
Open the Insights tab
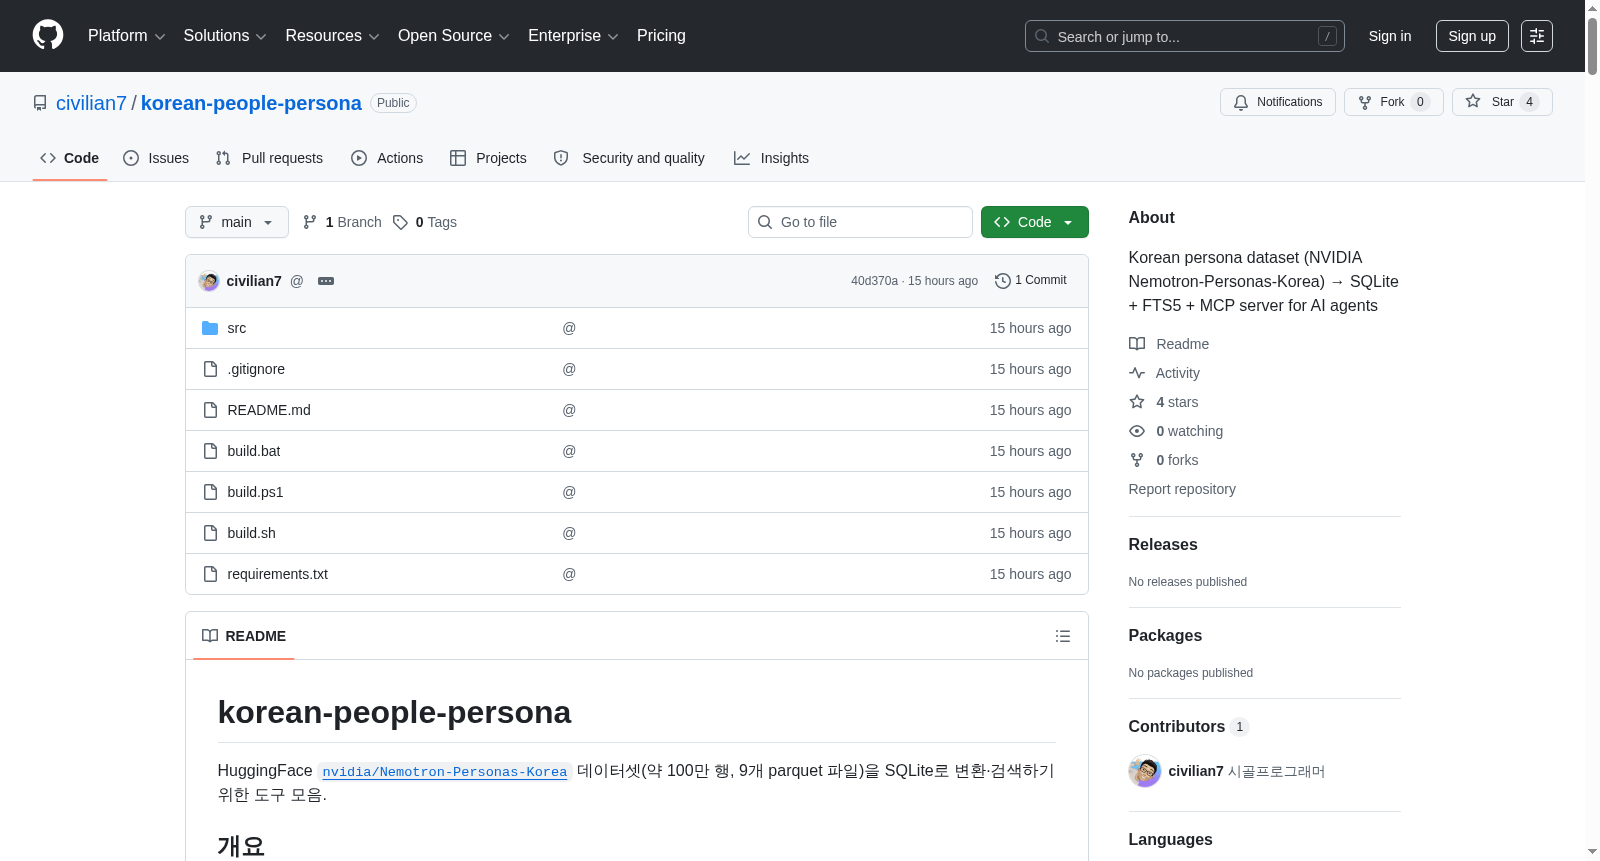pos(771,158)
